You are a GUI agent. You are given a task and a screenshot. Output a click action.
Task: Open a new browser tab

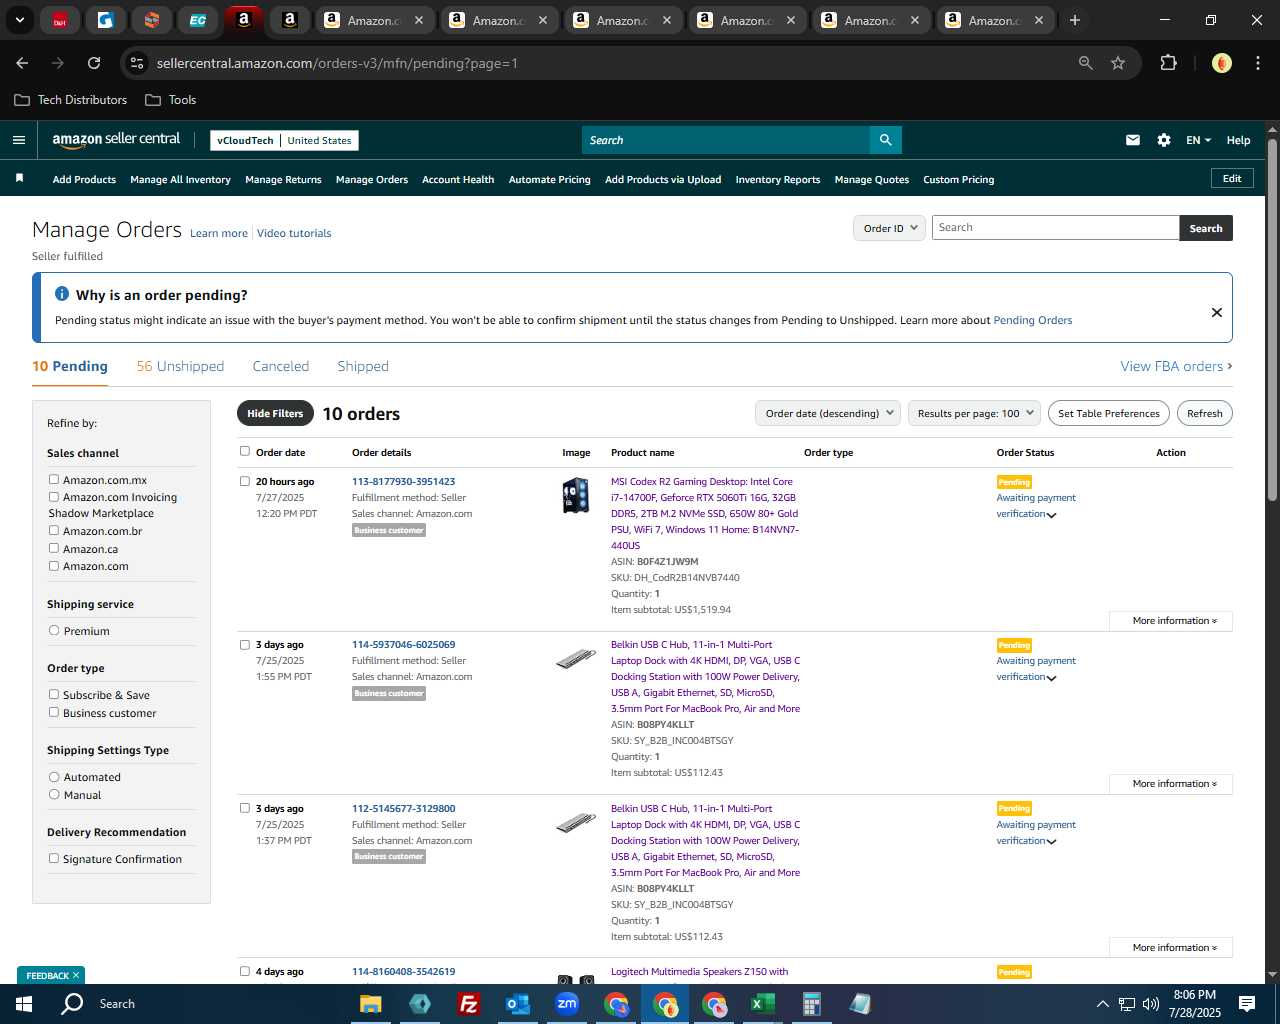coord(1075,20)
